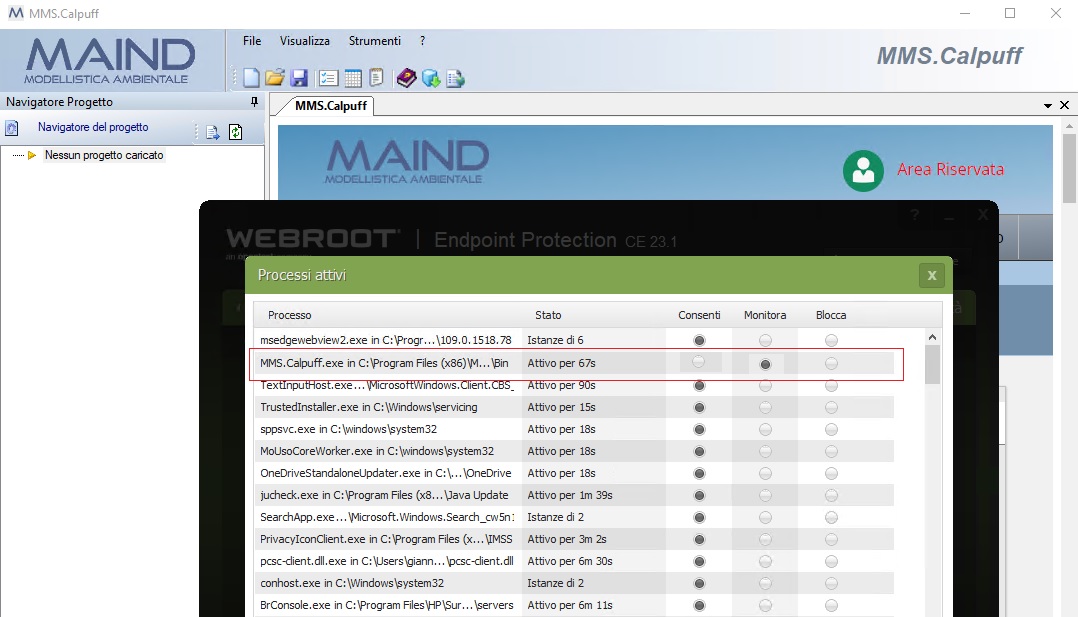
Task: Click the database download toolbar icon
Action: tap(431, 78)
